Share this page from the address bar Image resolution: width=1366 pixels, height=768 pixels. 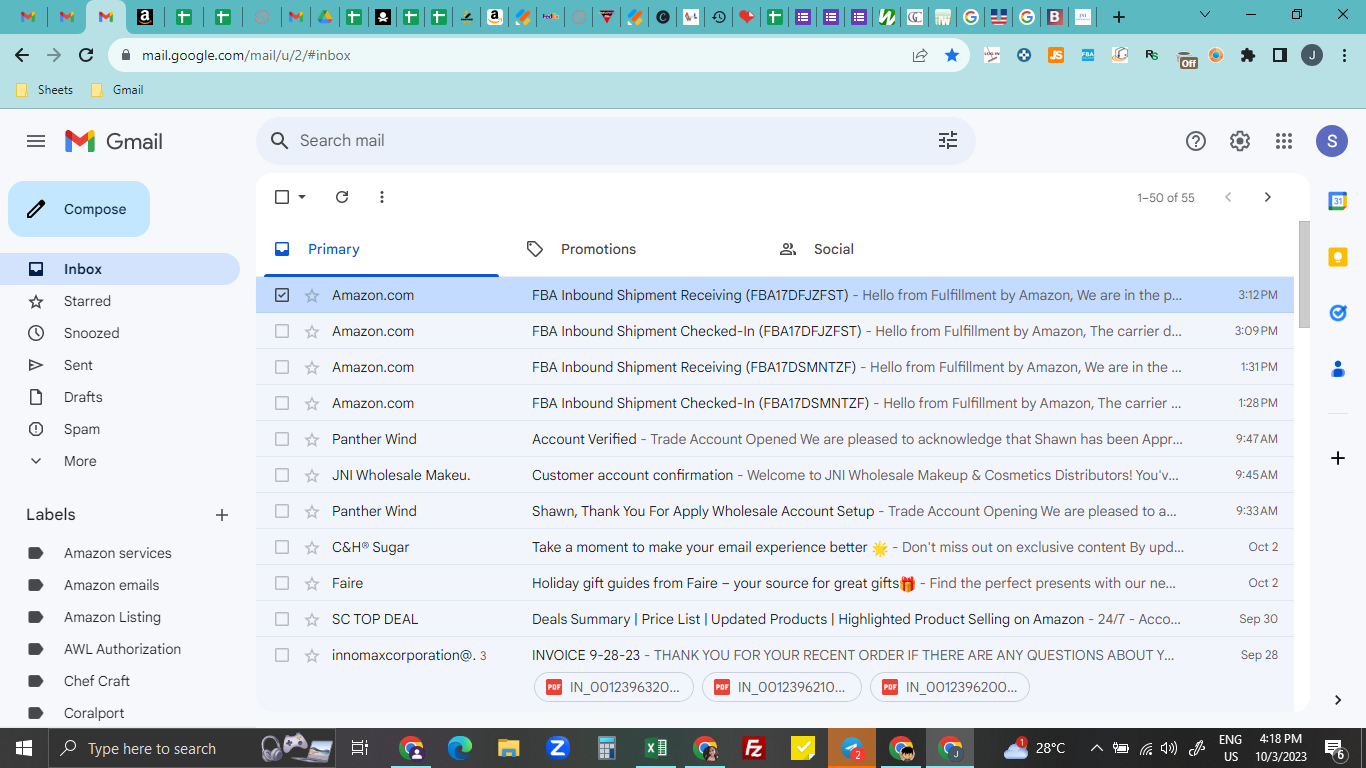click(x=920, y=56)
